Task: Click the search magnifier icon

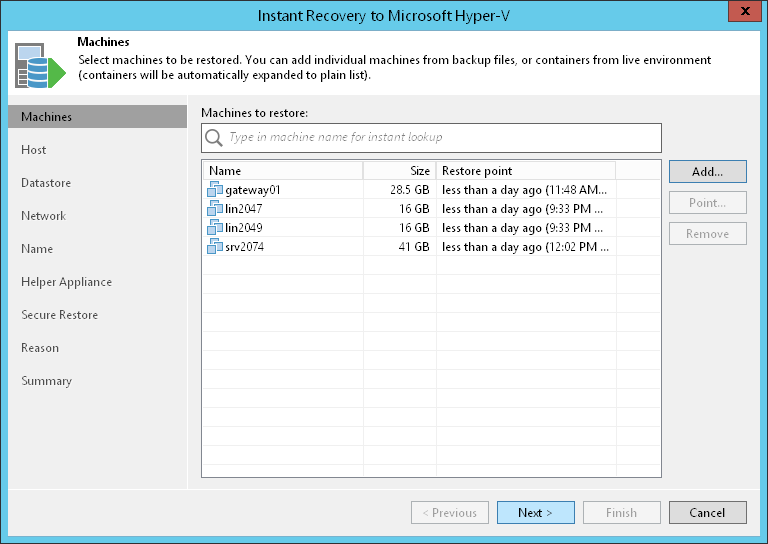Action: click(x=214, y=137)
